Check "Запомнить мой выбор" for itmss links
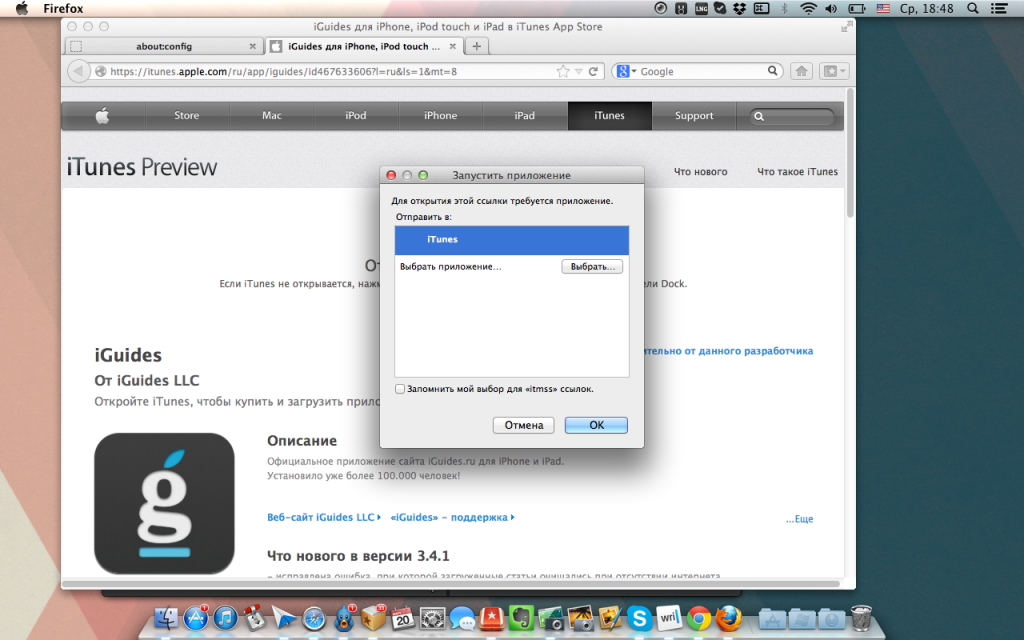 point(400,389)
